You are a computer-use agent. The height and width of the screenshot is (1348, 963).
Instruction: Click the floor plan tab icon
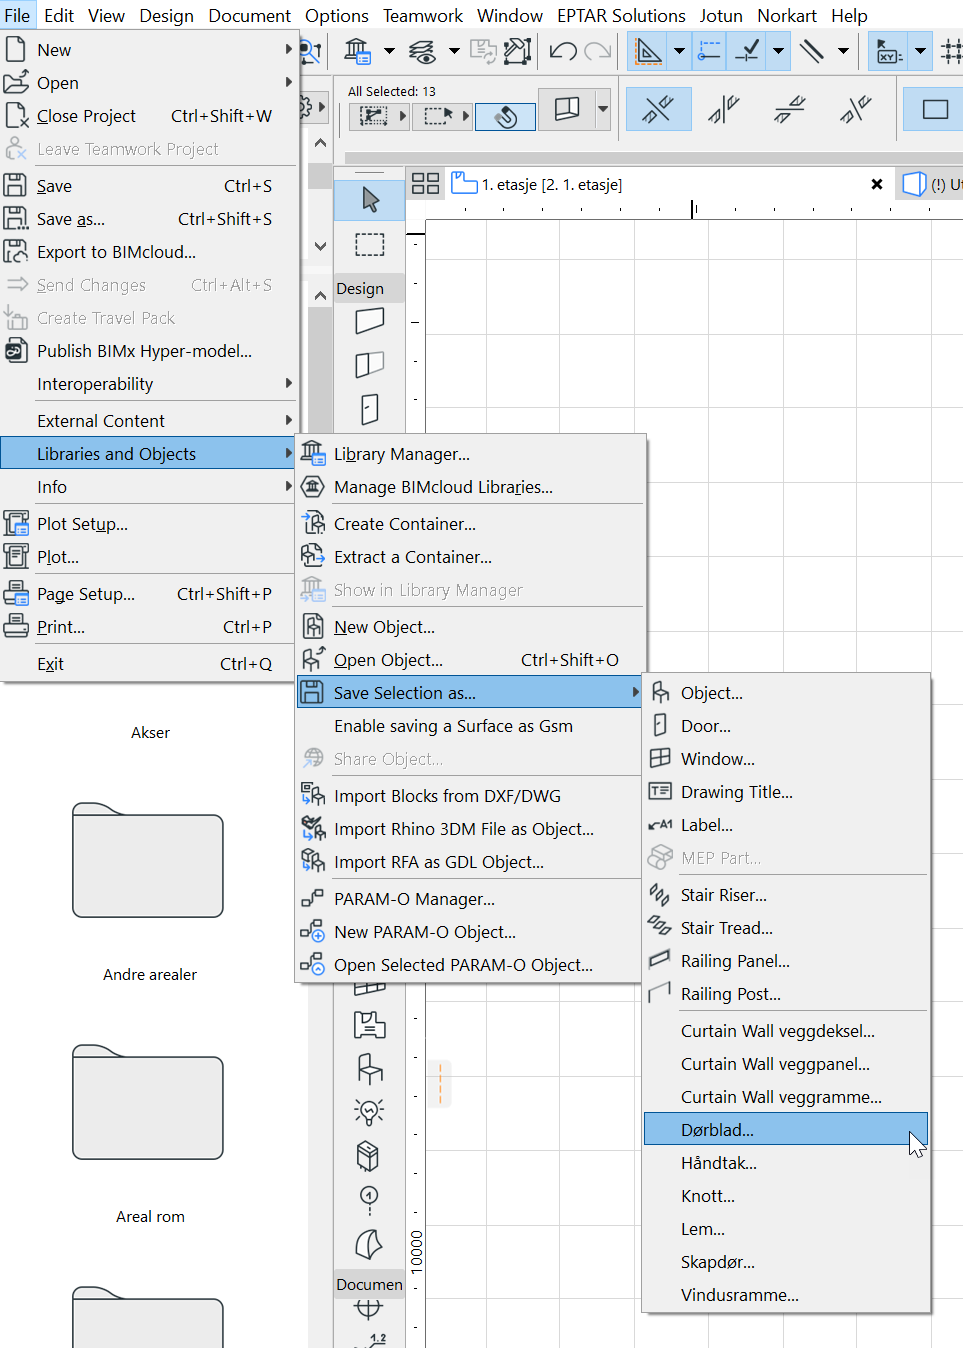click(464, 184)
